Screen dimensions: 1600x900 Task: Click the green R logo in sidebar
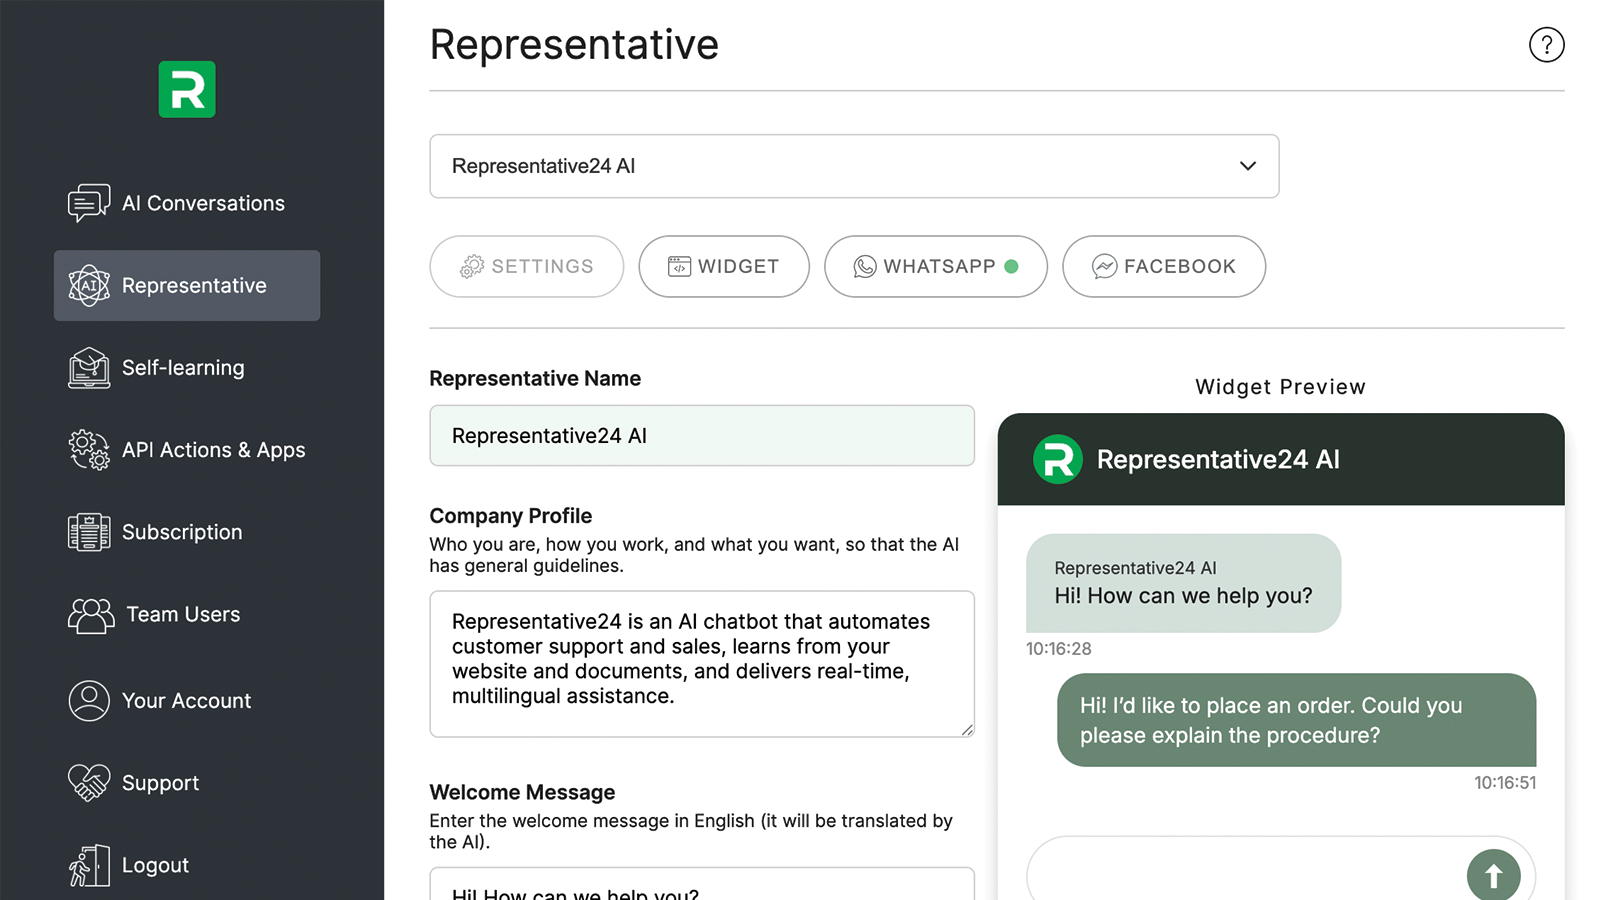(187, 90)
